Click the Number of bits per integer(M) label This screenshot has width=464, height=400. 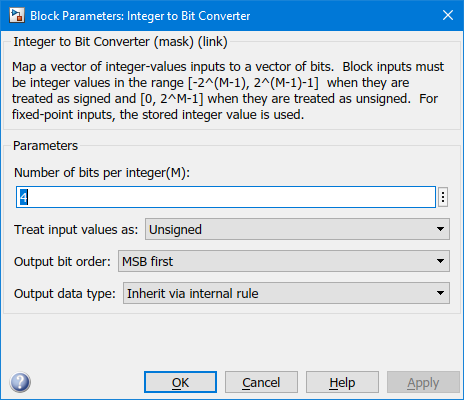(102, 173)
